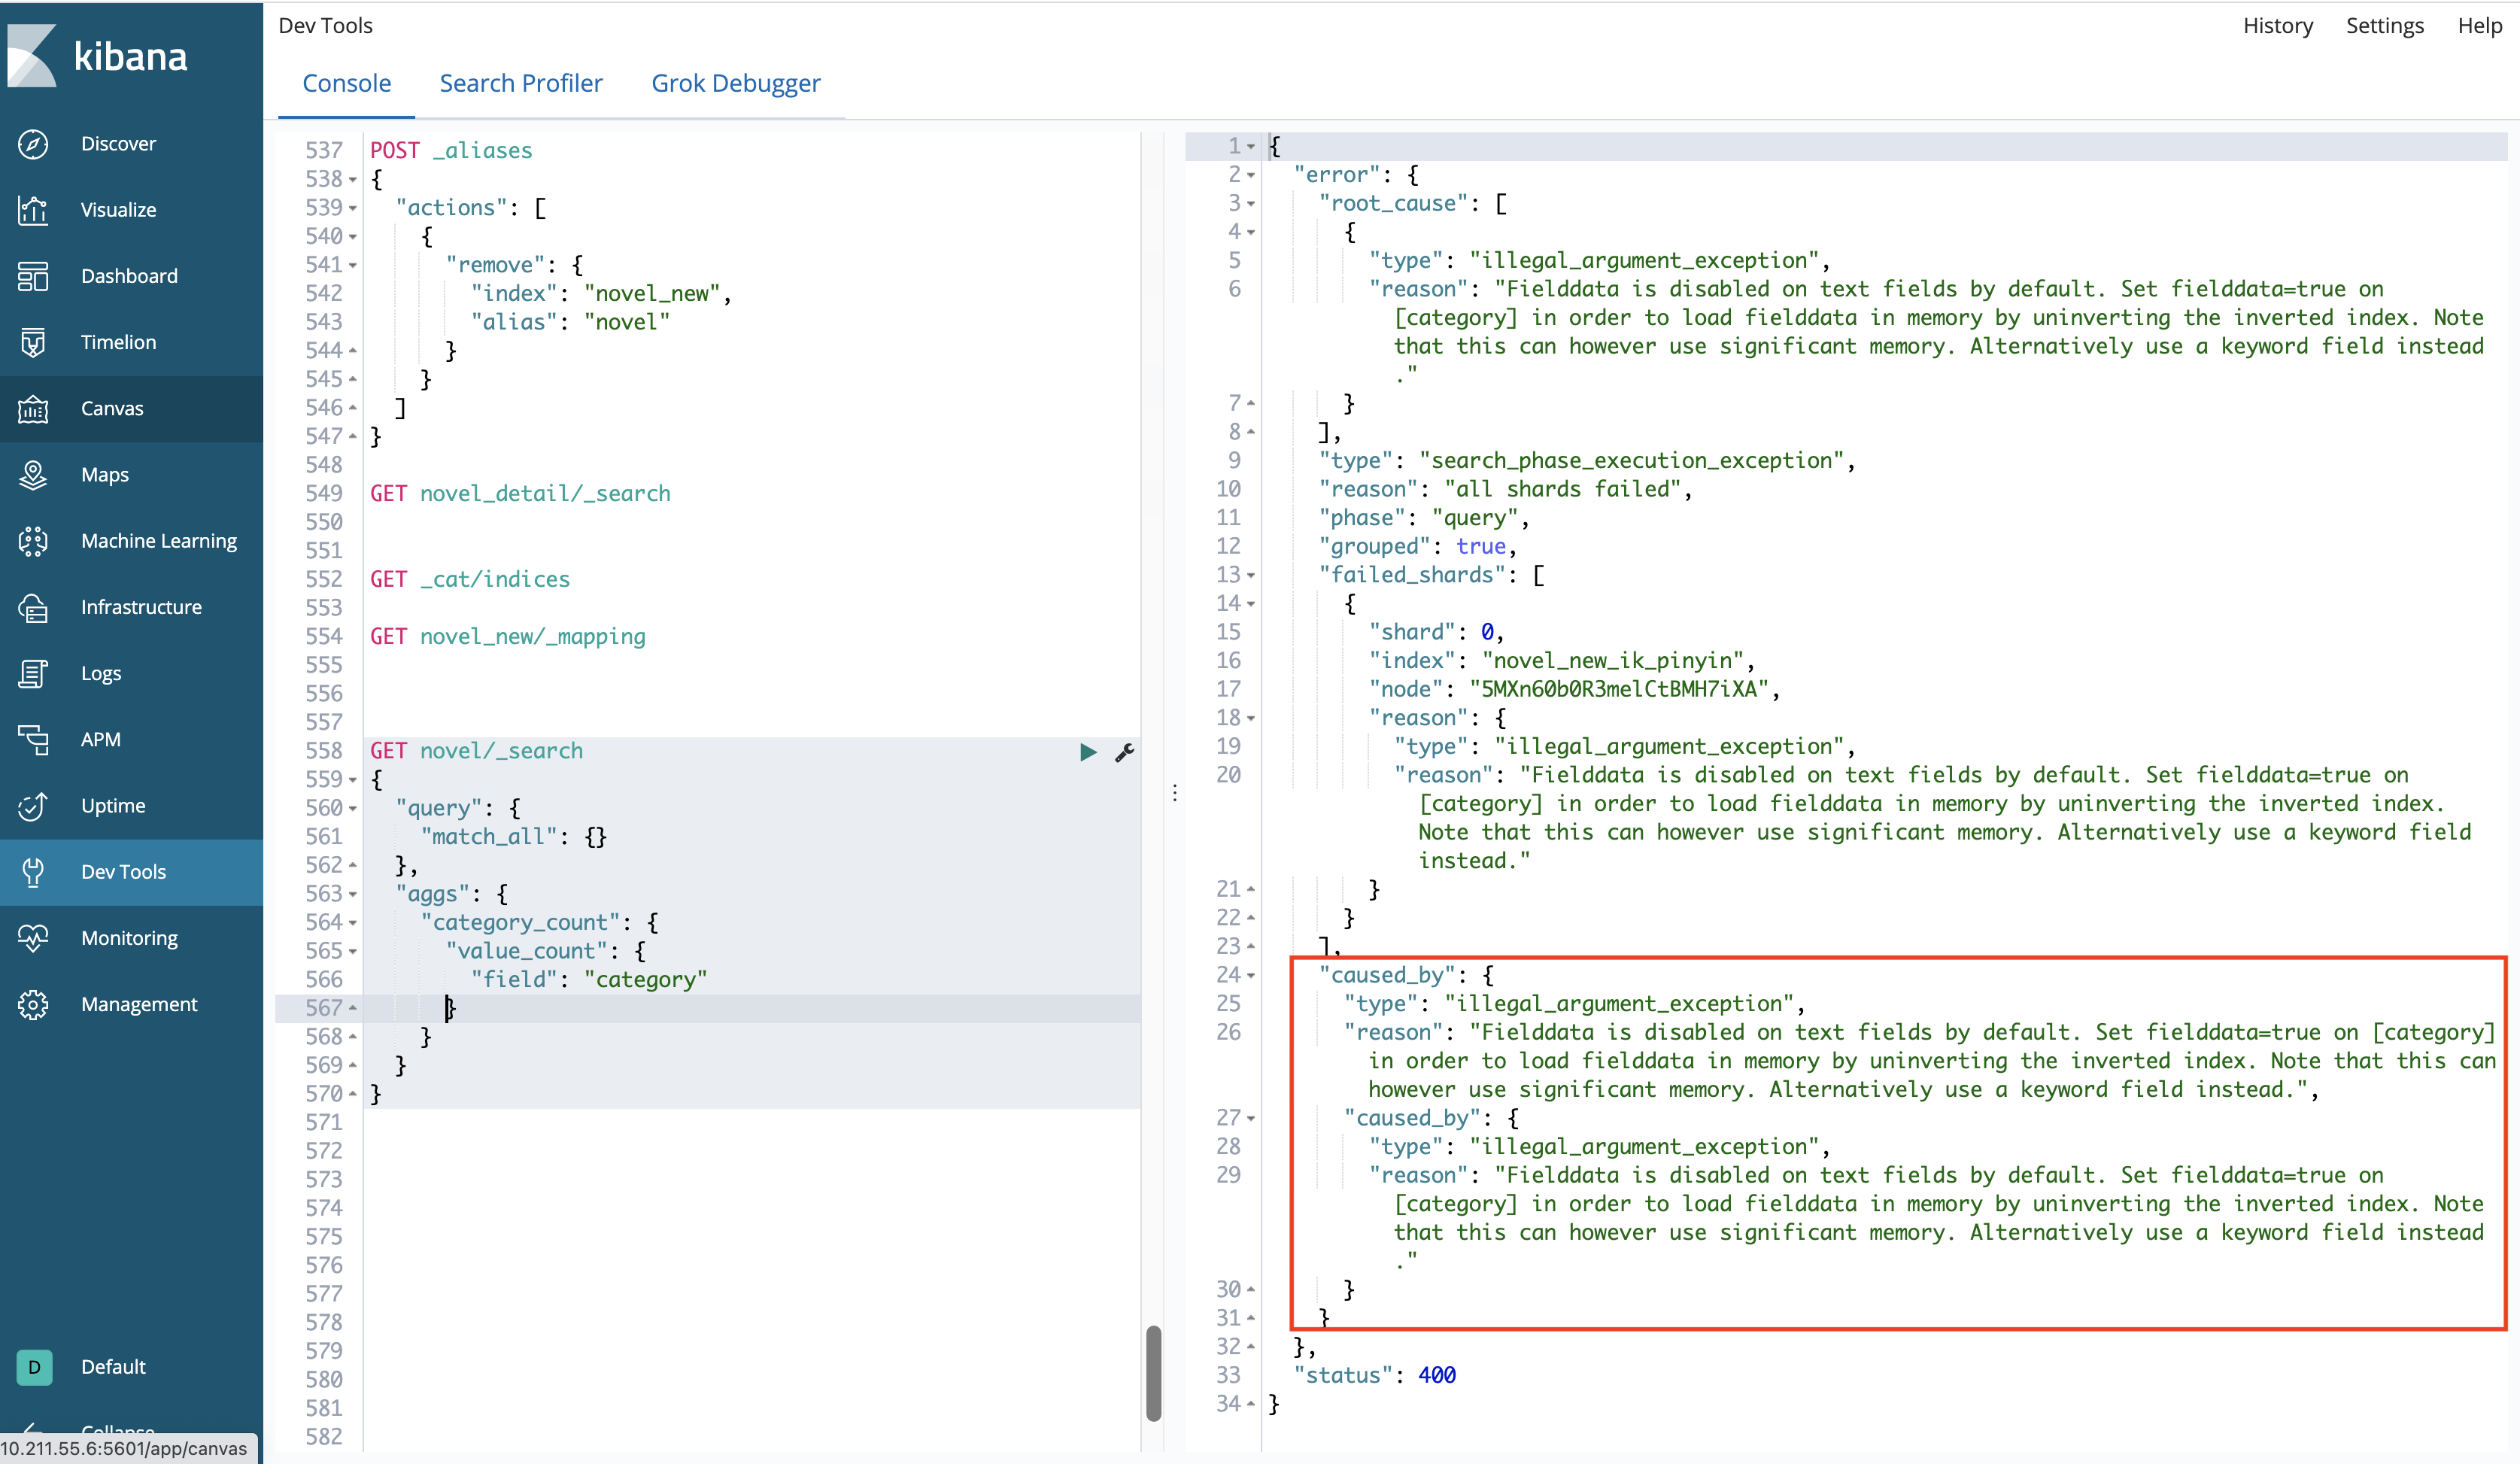Image resolution: width=2520 pixels, height=1464 pixels.
Task: Click the POST _aliases request line
Action: pyautogui.click(x=451, y=151)
